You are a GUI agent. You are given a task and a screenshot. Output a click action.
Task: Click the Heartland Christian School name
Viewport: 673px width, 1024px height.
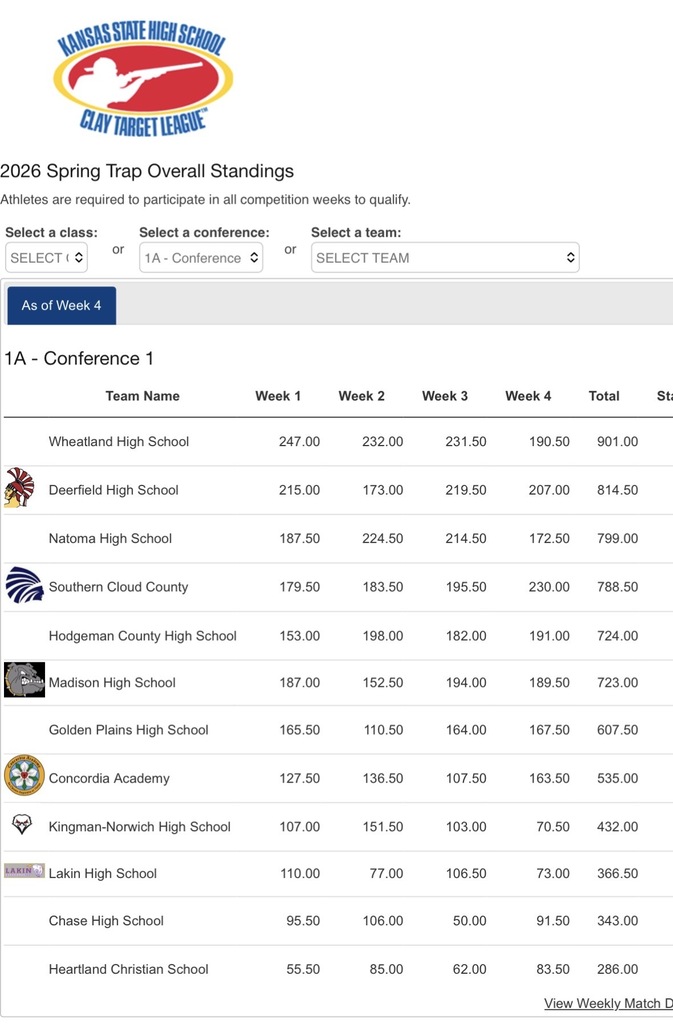click(x=129, y=968)
